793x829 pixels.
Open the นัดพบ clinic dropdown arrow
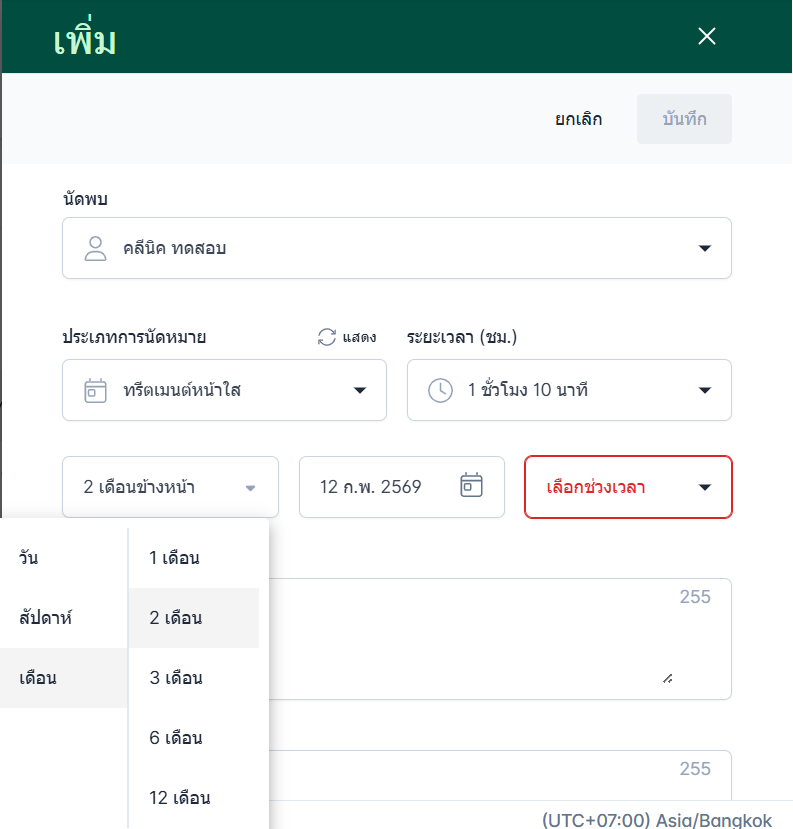click(x=704, y=248)
